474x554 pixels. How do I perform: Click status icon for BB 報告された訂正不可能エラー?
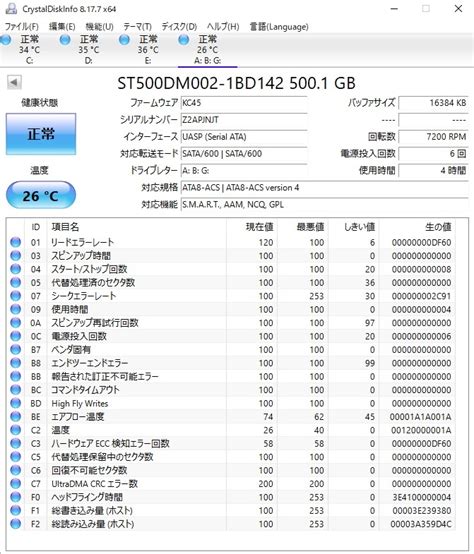tap(16, 376)
